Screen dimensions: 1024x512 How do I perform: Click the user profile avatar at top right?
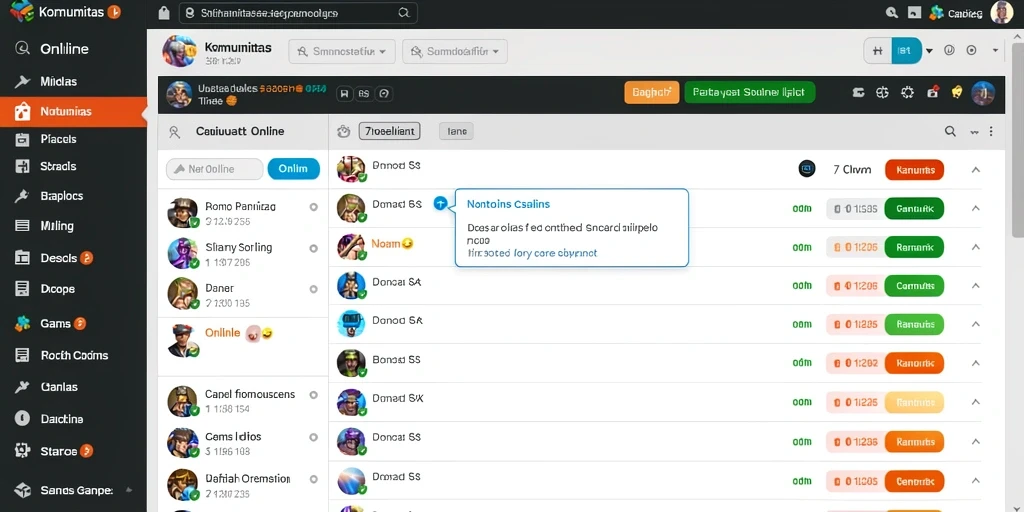click(x=1002, y=12)
